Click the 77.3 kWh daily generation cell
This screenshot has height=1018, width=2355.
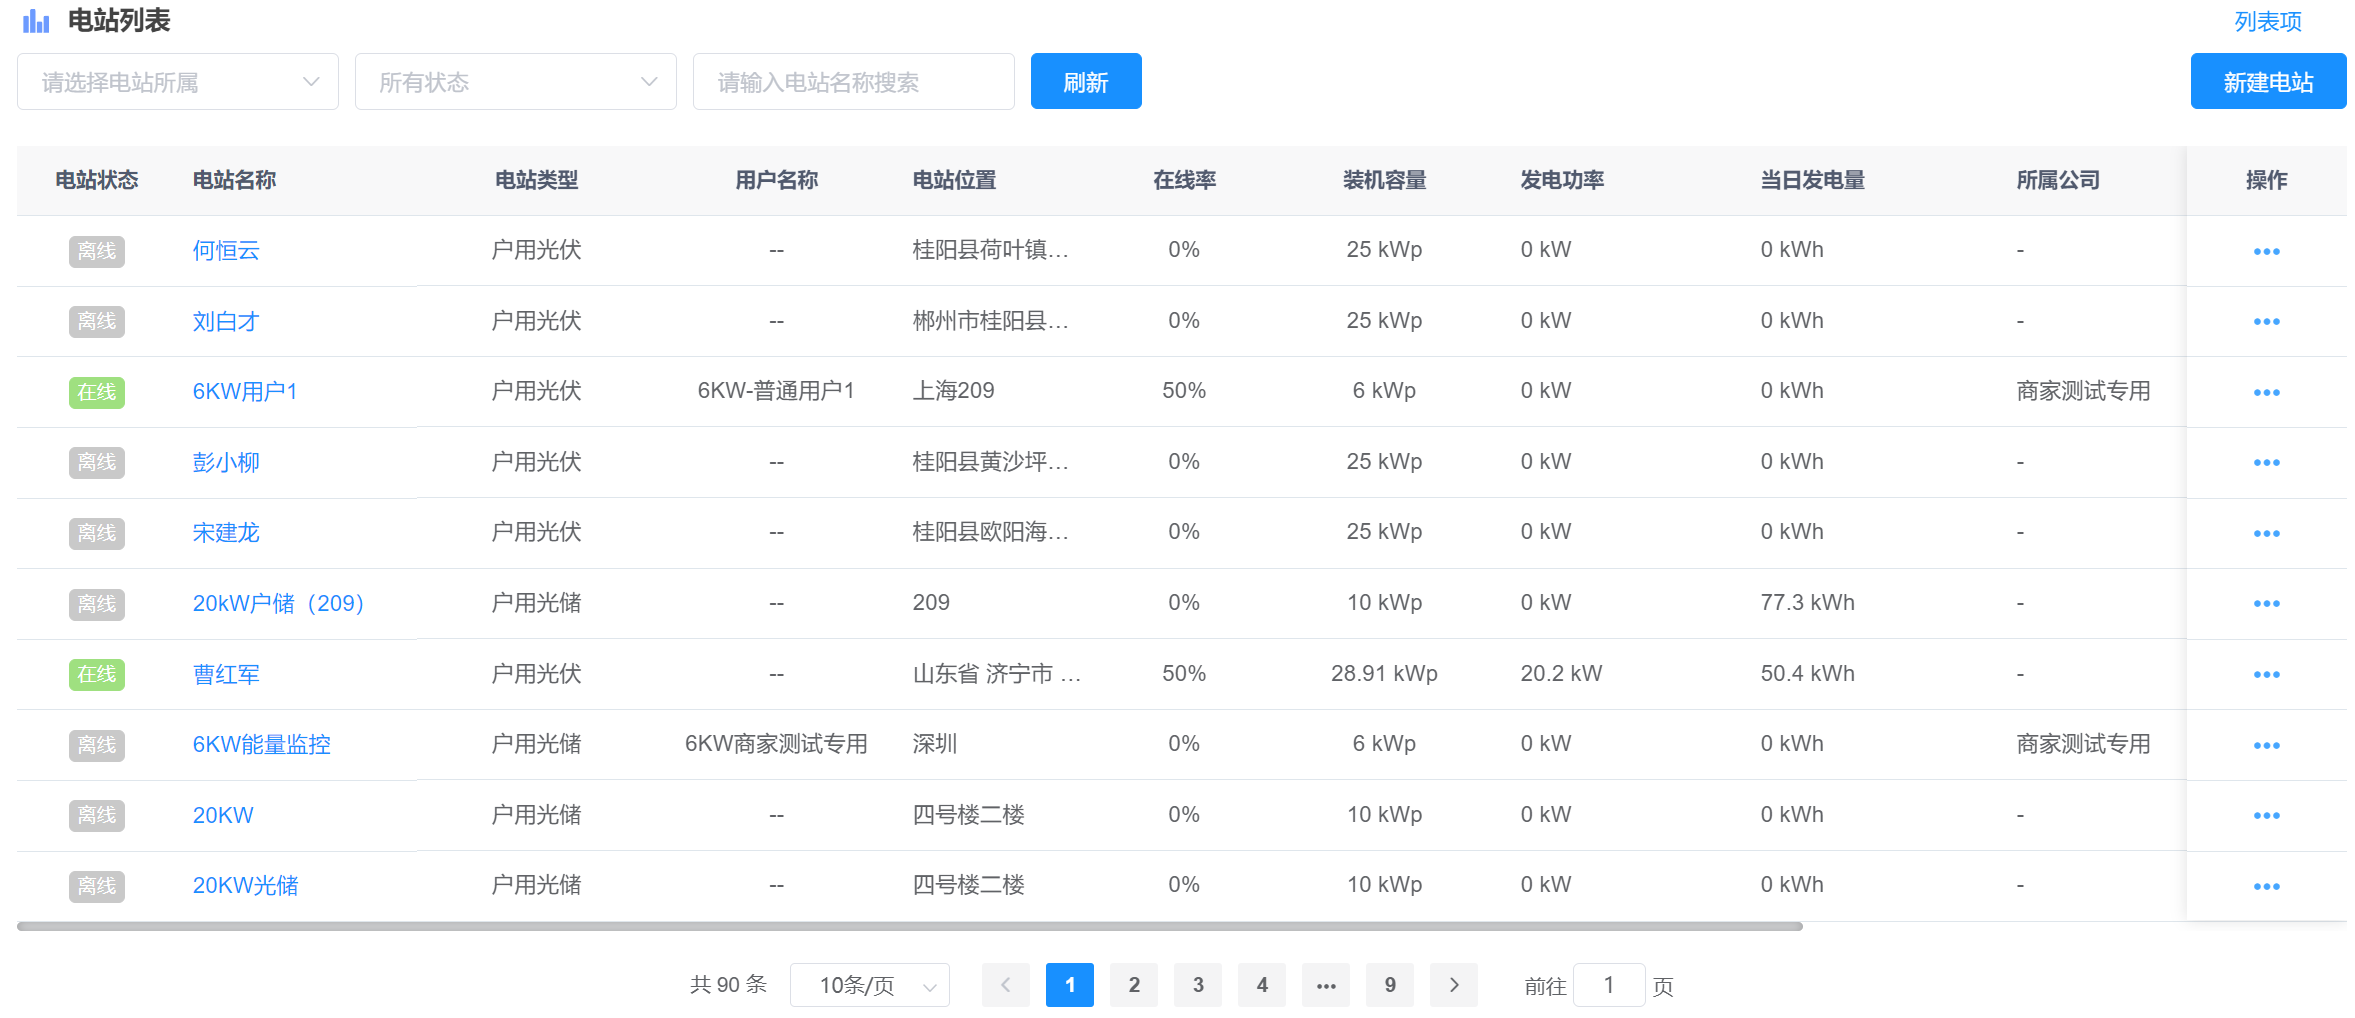pyautogui.click(x=1808, y=602)
